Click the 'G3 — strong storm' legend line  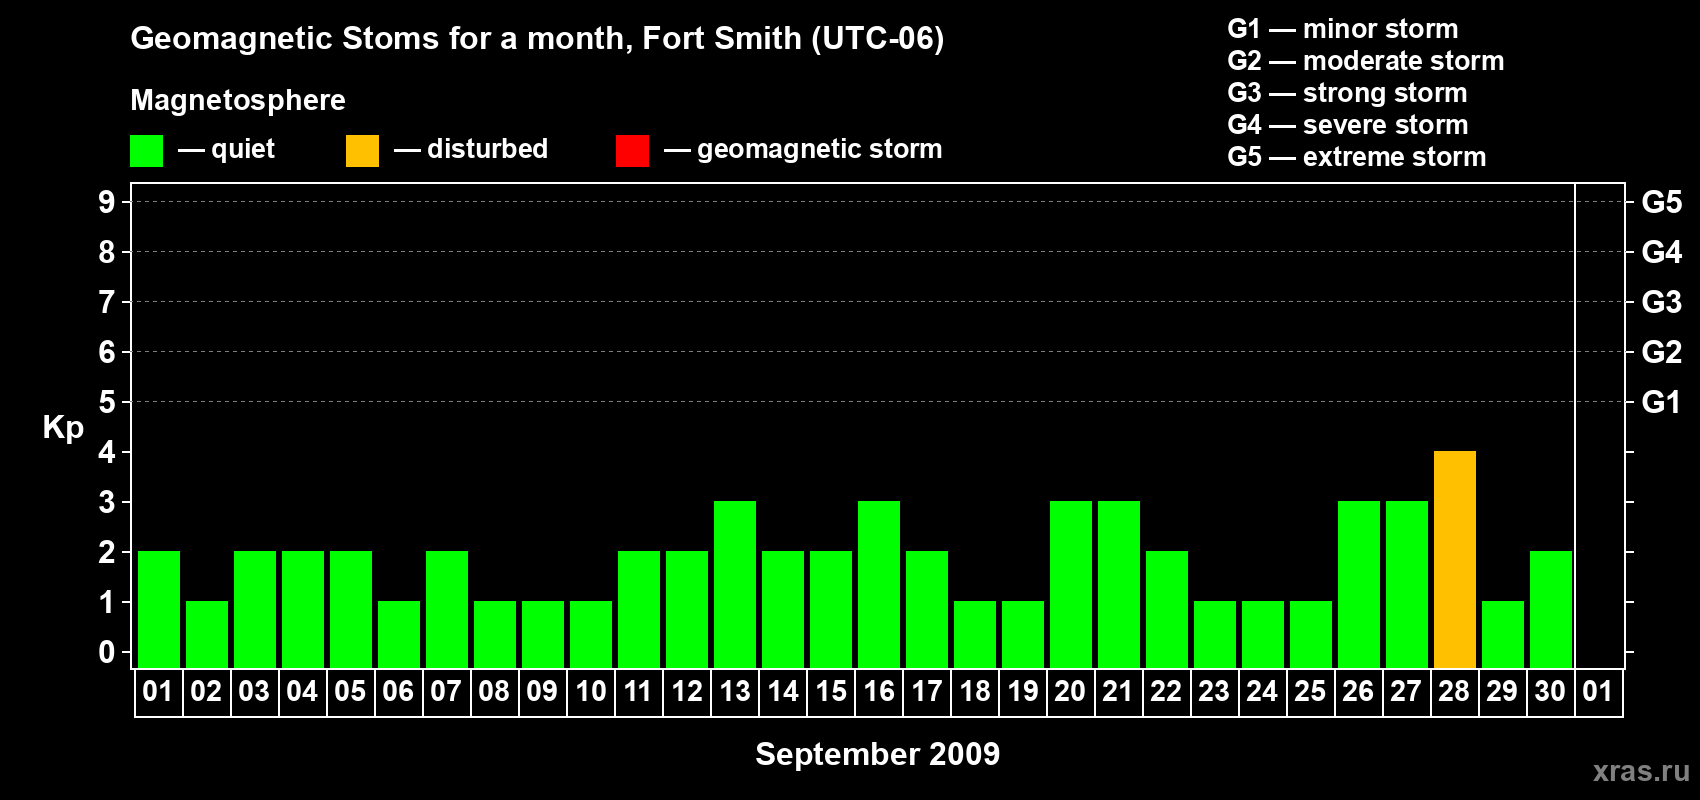(x=1347, y=93)
